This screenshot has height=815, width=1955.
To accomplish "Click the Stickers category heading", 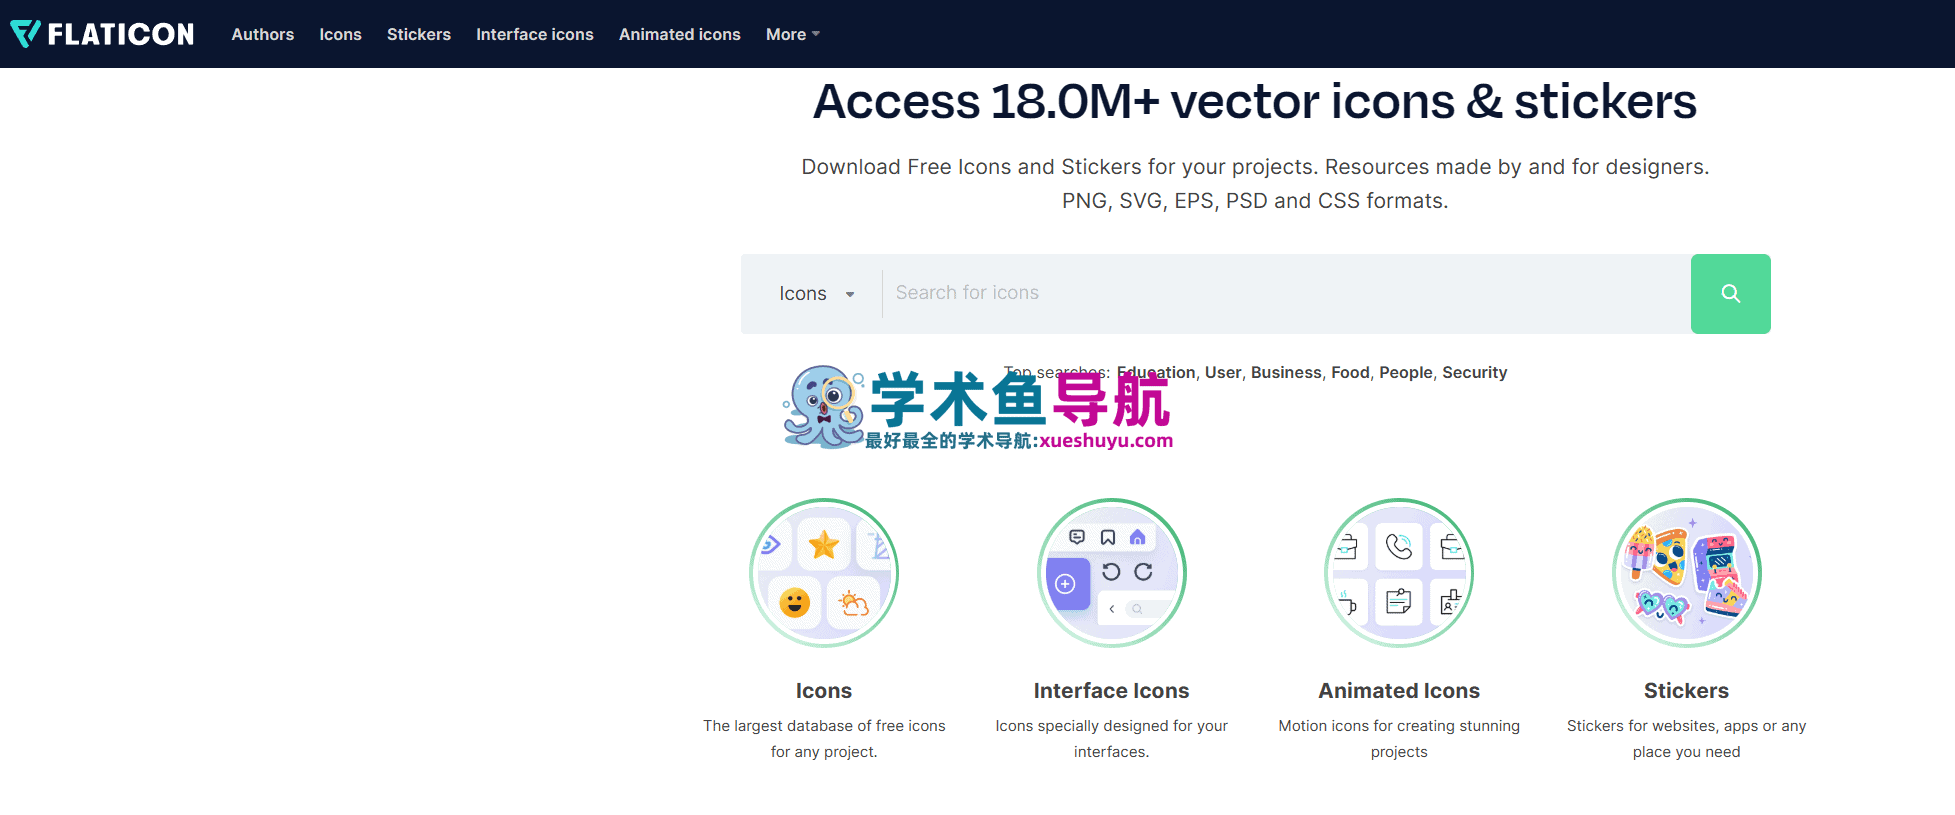I will pyautogui.click(x=1687, y=691).
